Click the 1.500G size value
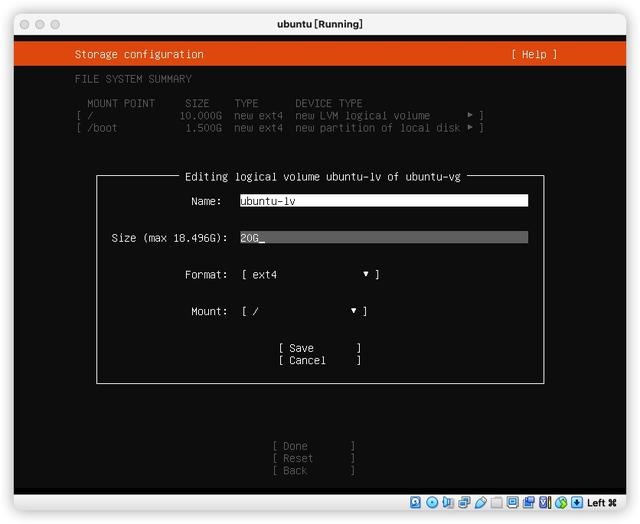The width and height of the screenshot is (640, 524). pyautogui.click(x=204, y=128)
